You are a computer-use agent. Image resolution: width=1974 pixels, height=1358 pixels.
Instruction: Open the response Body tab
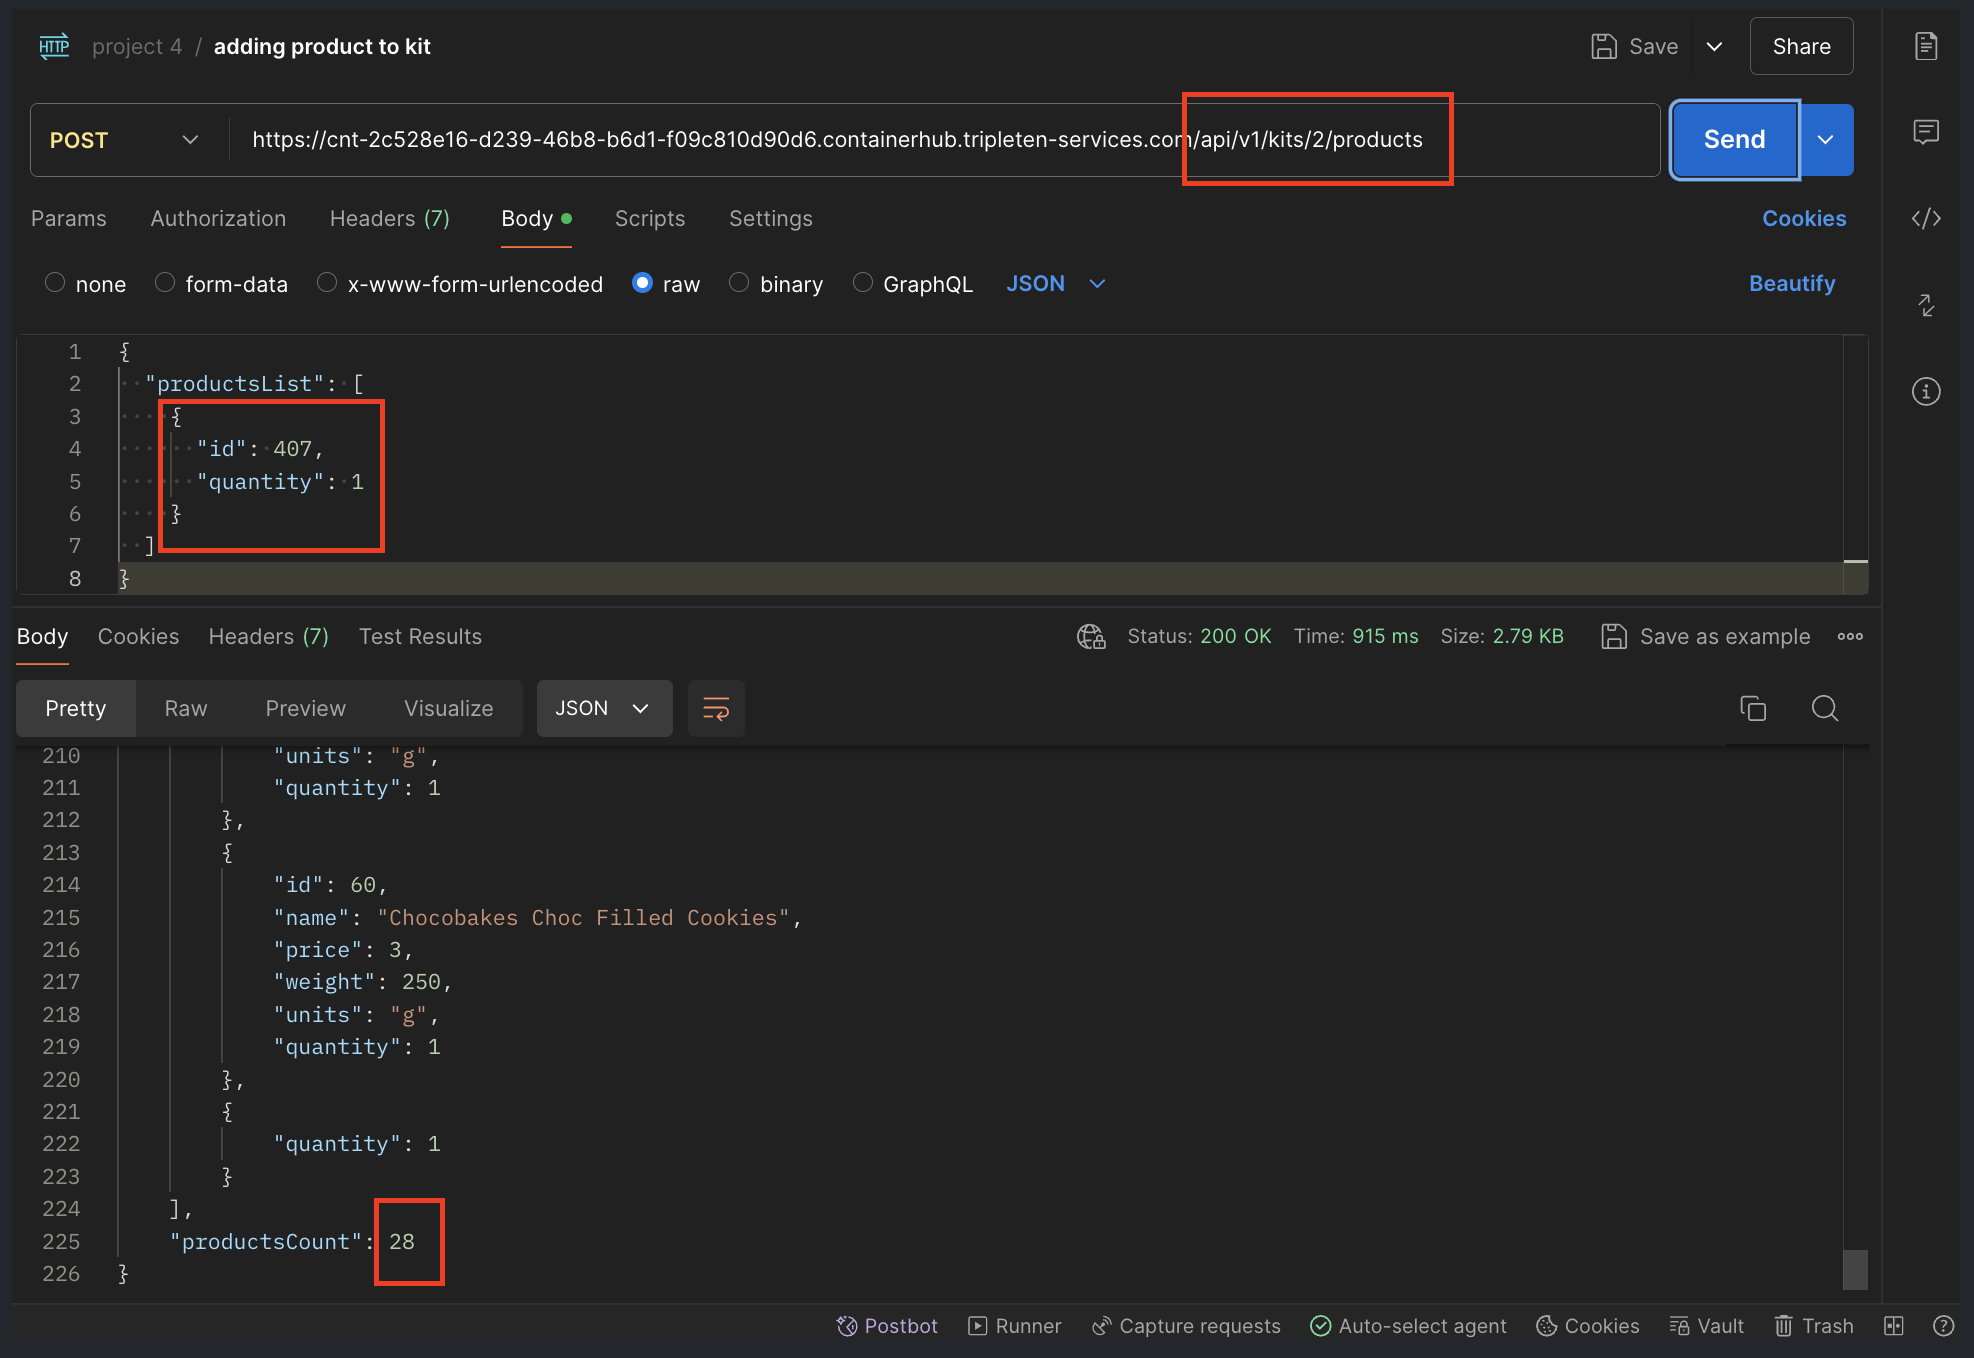pos(43,637)
